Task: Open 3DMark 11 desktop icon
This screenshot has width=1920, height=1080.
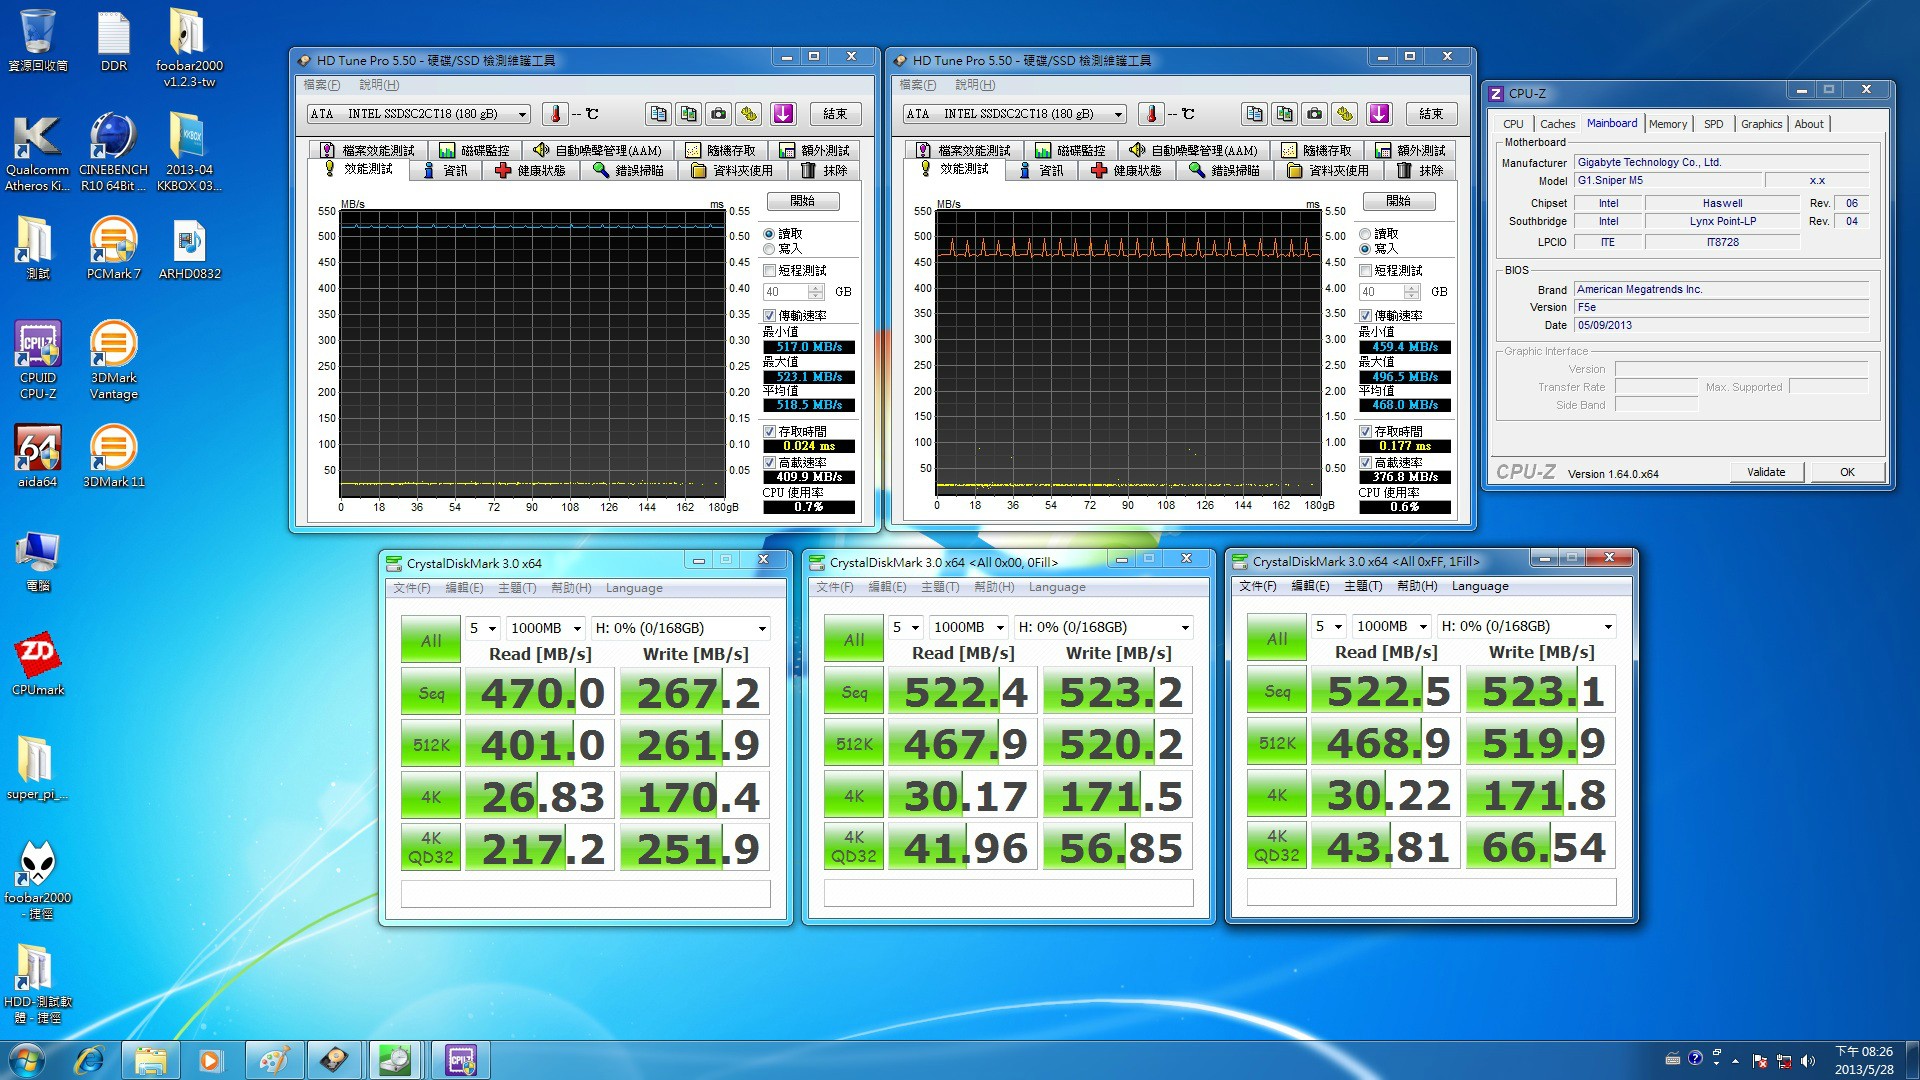Action: click(x=113, y=456)
